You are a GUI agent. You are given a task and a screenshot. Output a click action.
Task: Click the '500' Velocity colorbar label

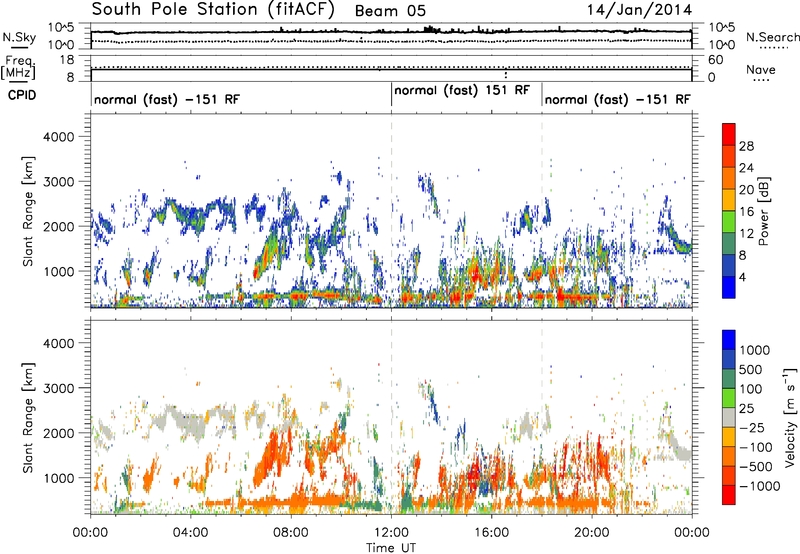(x=749, y=370)
